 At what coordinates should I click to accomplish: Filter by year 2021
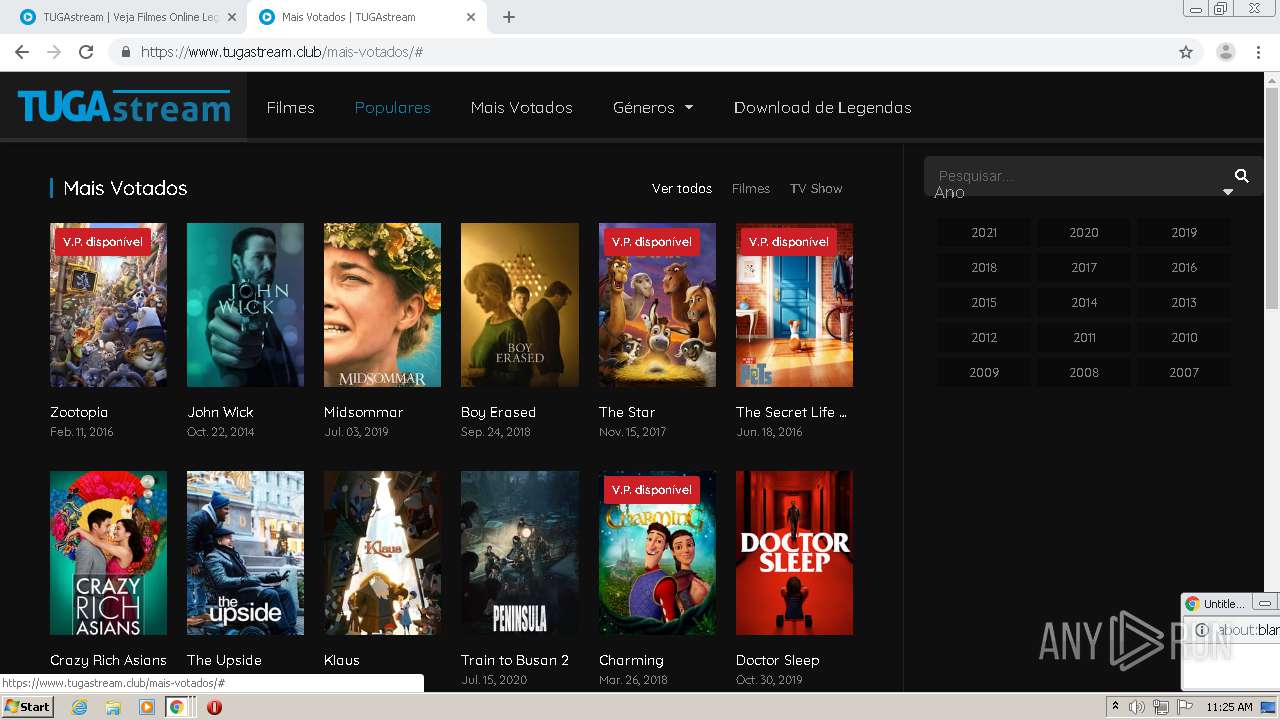coord(984,232)
